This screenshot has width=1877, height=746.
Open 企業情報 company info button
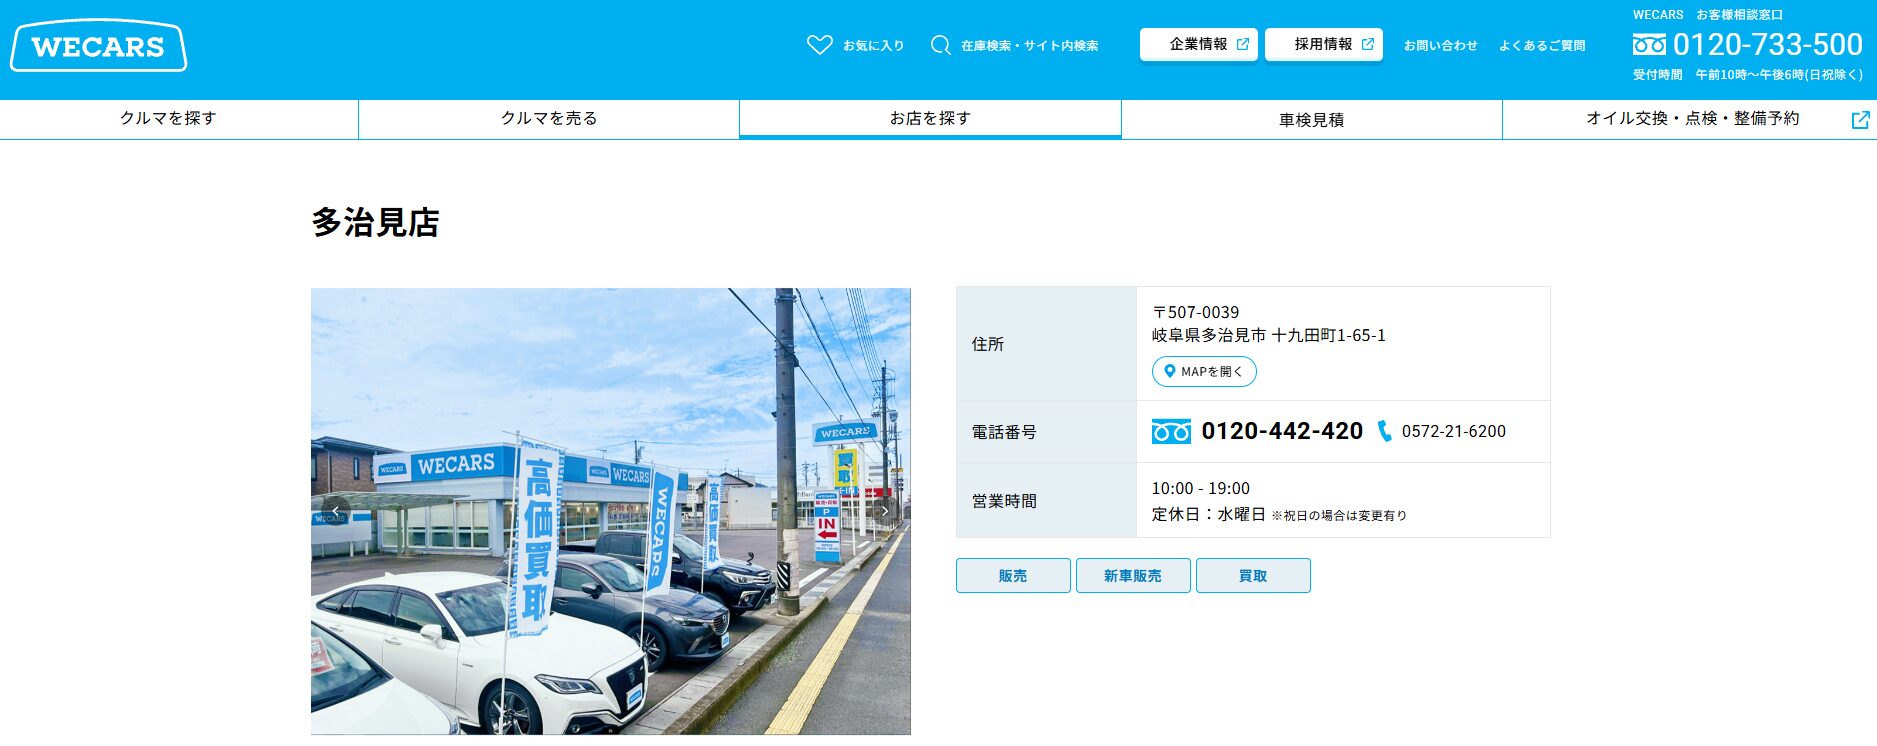[x=1198, y=45]
